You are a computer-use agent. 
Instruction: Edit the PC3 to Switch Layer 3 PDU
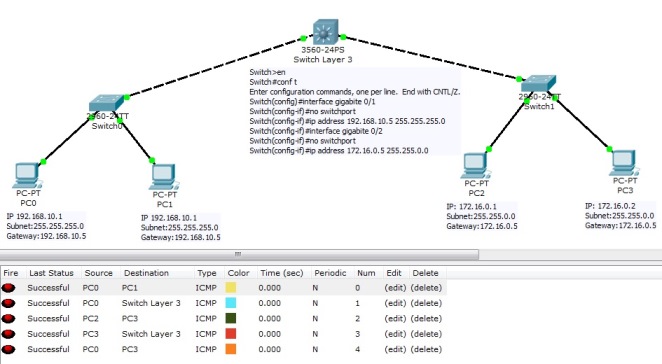[x=395, y=334]
